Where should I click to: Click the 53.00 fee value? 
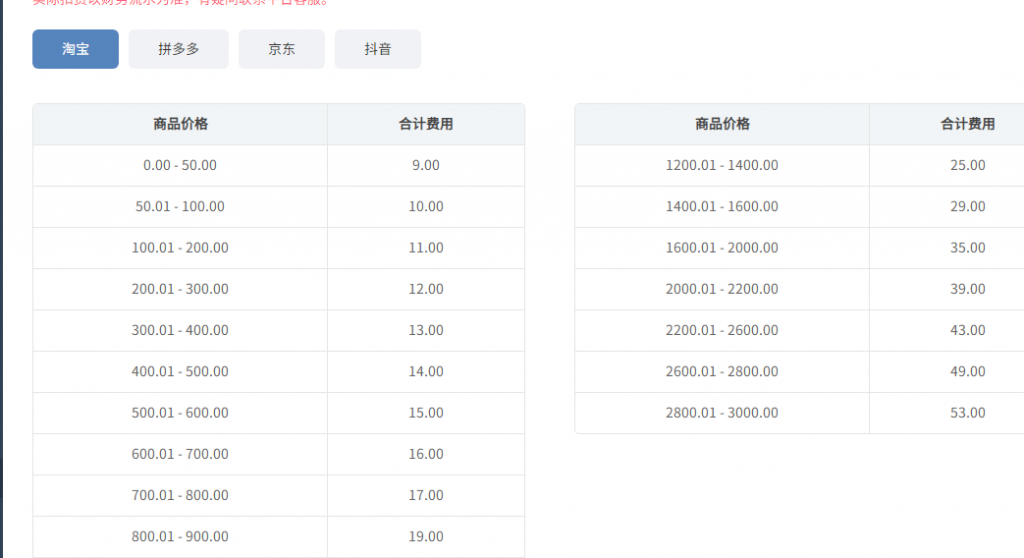point(968,413)
